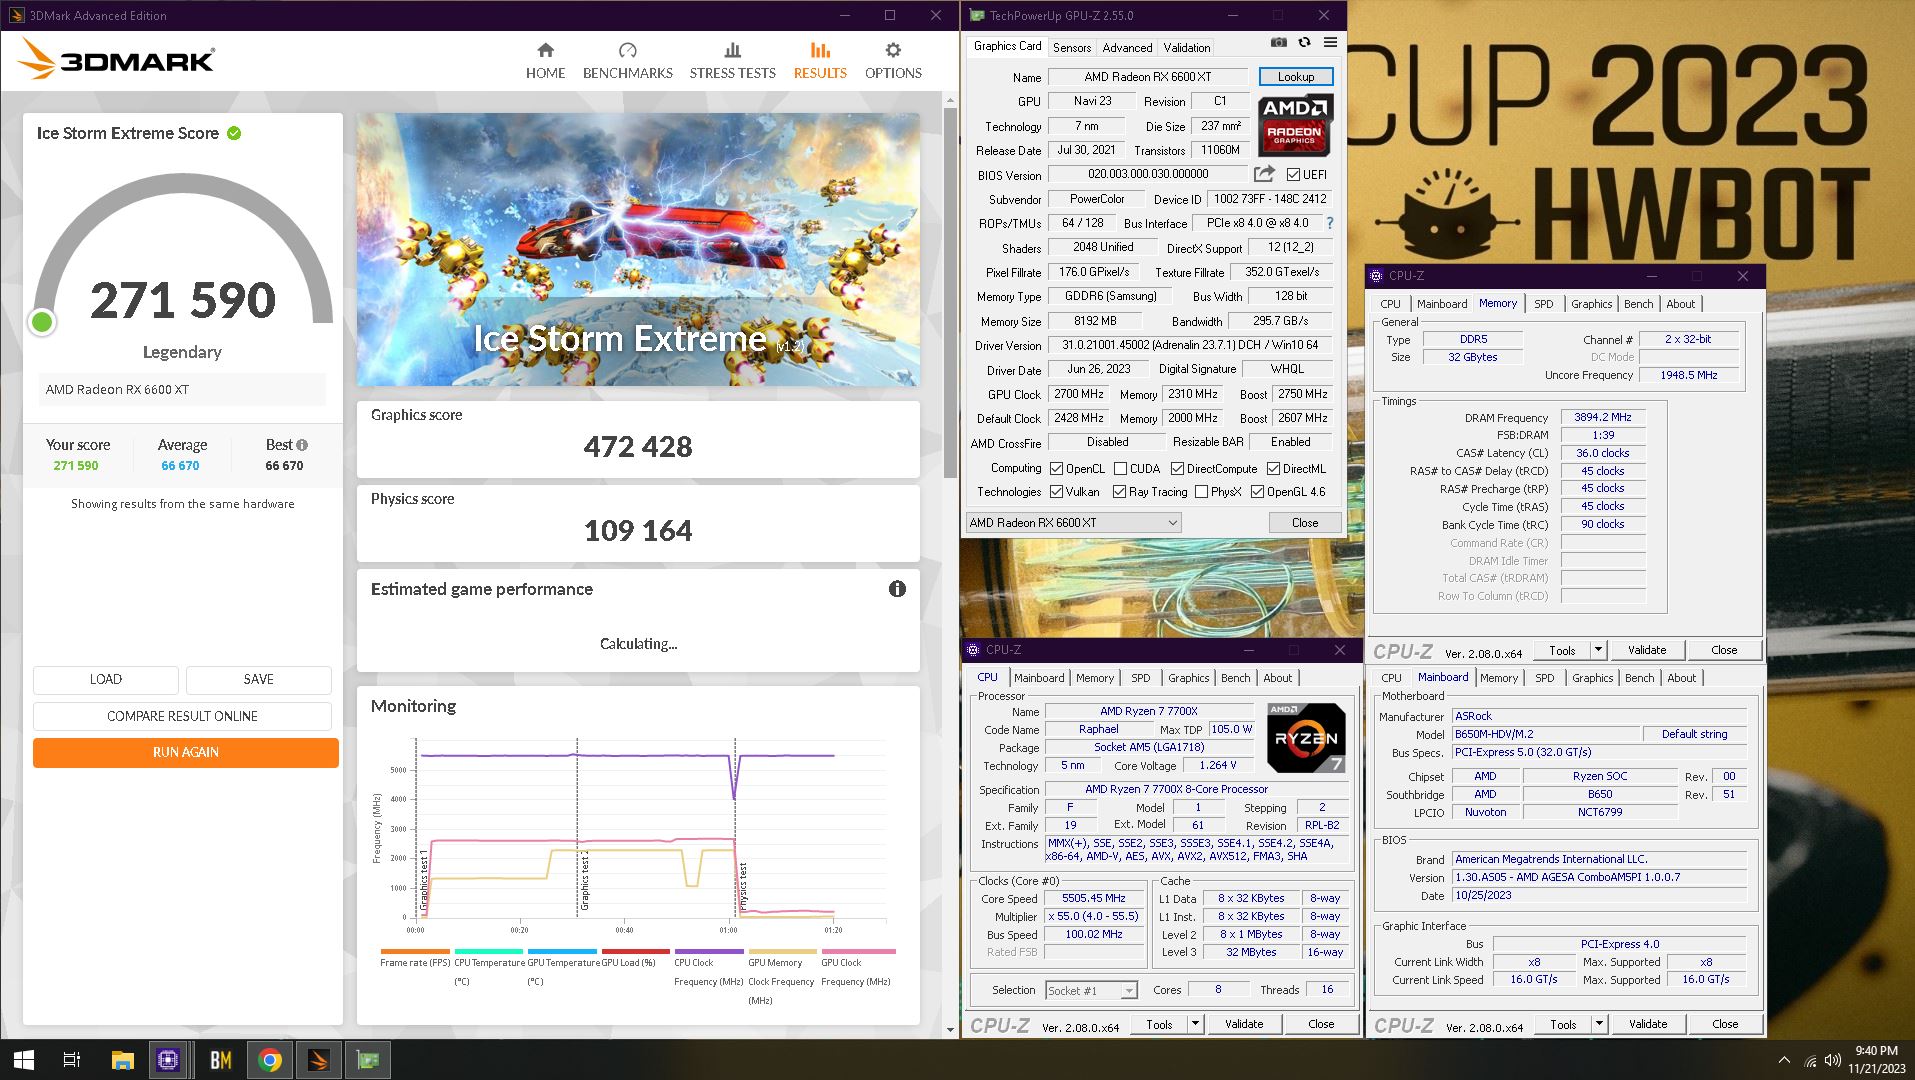Click COMPARE RESULT ONLINE
This screenshot has width=1915, height=1080.
[182, 716]
